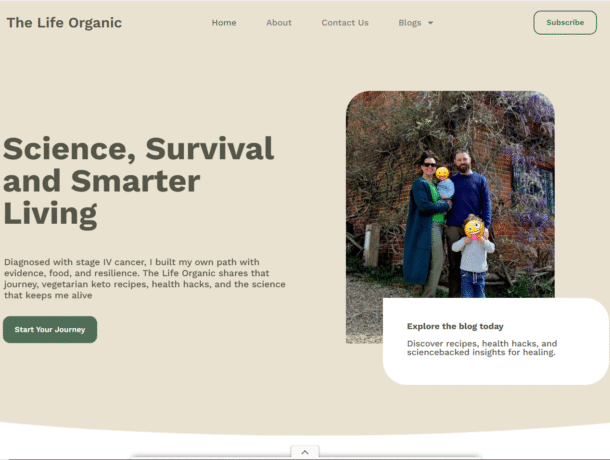Click the 'Discover recipes, health hacks' card text
Viewport: 610px width, 460px height.
481,347
